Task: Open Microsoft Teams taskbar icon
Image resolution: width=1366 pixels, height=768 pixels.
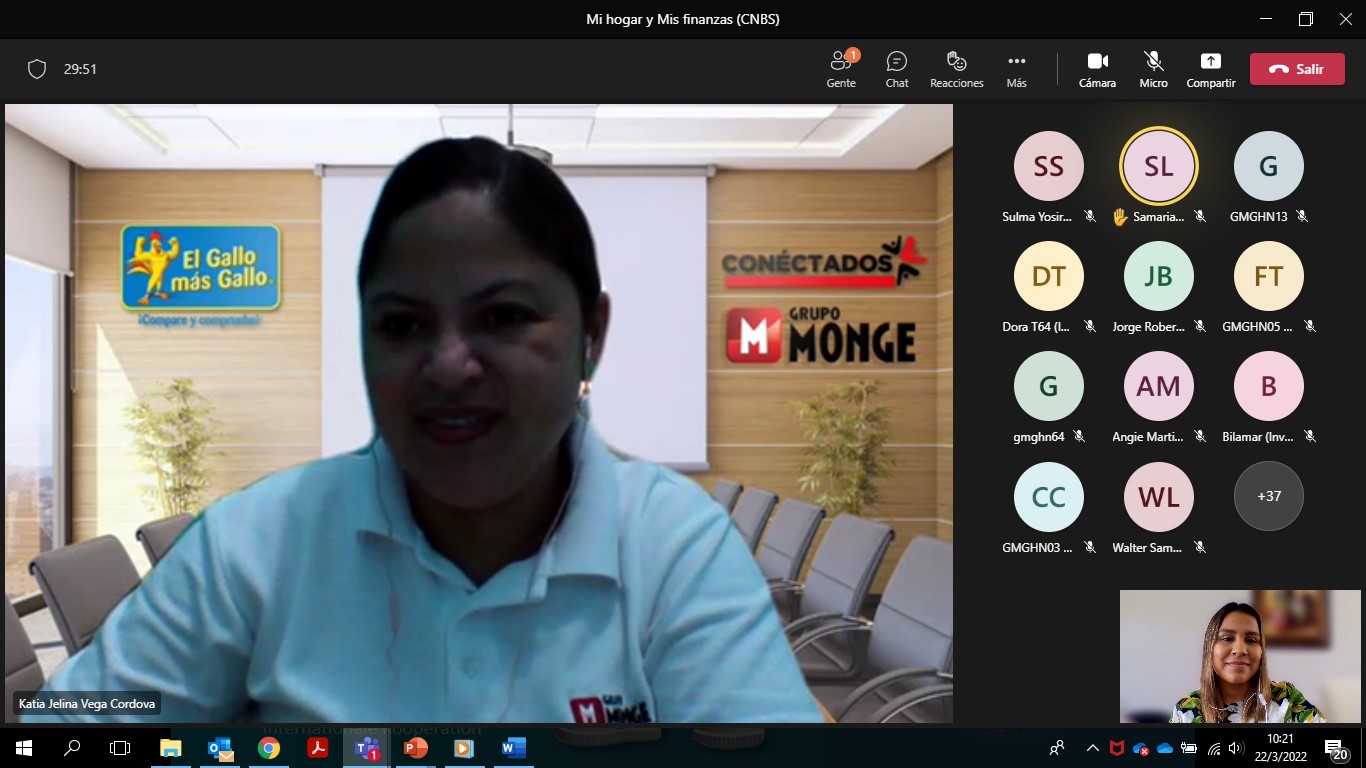Action: click(x=367, y=748)
